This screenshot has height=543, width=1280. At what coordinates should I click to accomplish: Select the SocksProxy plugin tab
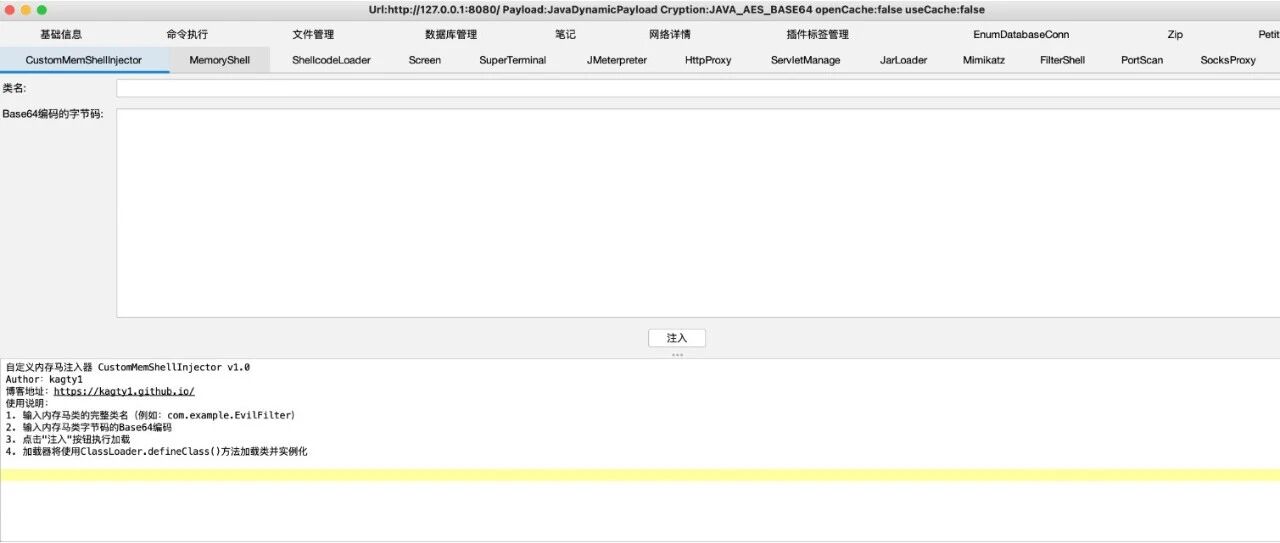1228,60
